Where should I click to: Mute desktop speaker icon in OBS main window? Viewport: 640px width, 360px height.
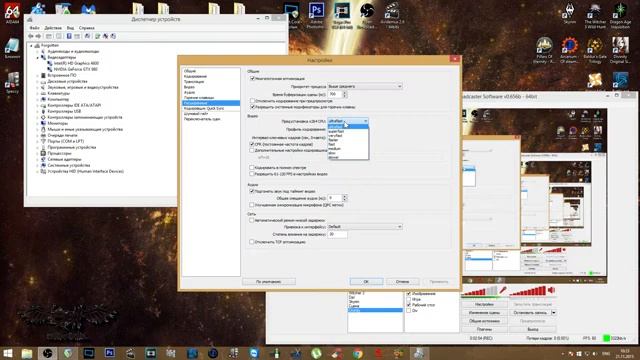(551, 290)
